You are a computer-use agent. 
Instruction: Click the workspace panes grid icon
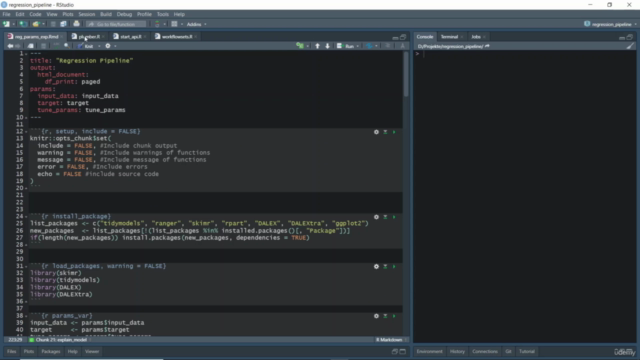point(174,24)
